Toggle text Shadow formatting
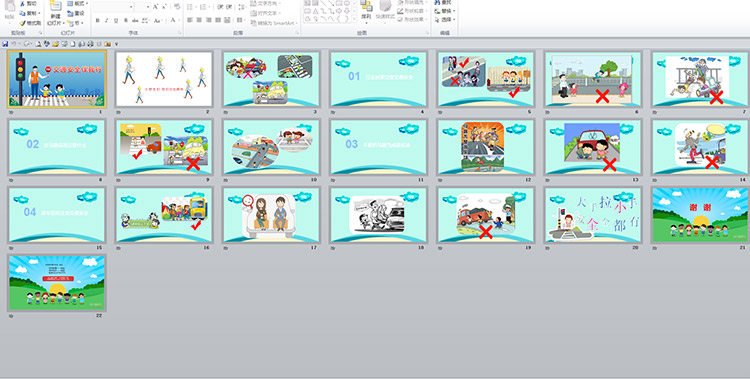 point(126,20)
